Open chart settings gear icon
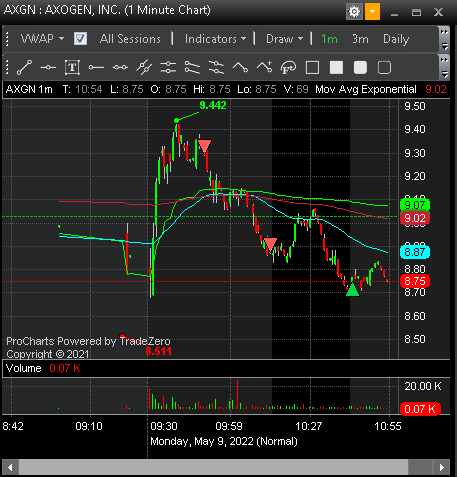This screenshot has width=457, height=477. [354, 12]
